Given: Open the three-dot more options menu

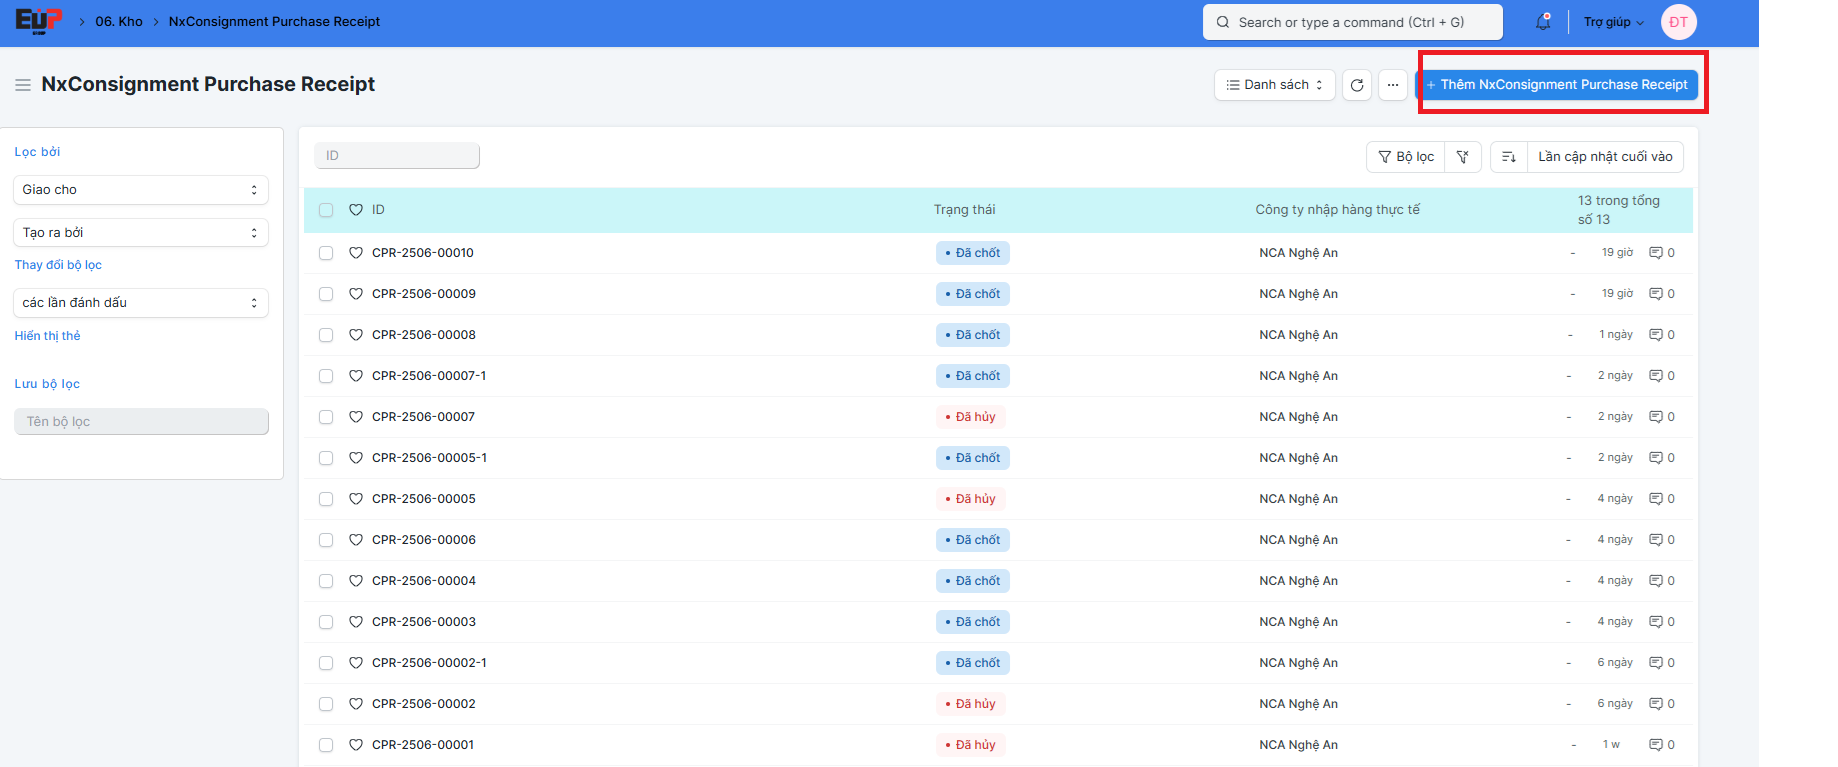Looking at the screenshot, I should [1393, 85].
